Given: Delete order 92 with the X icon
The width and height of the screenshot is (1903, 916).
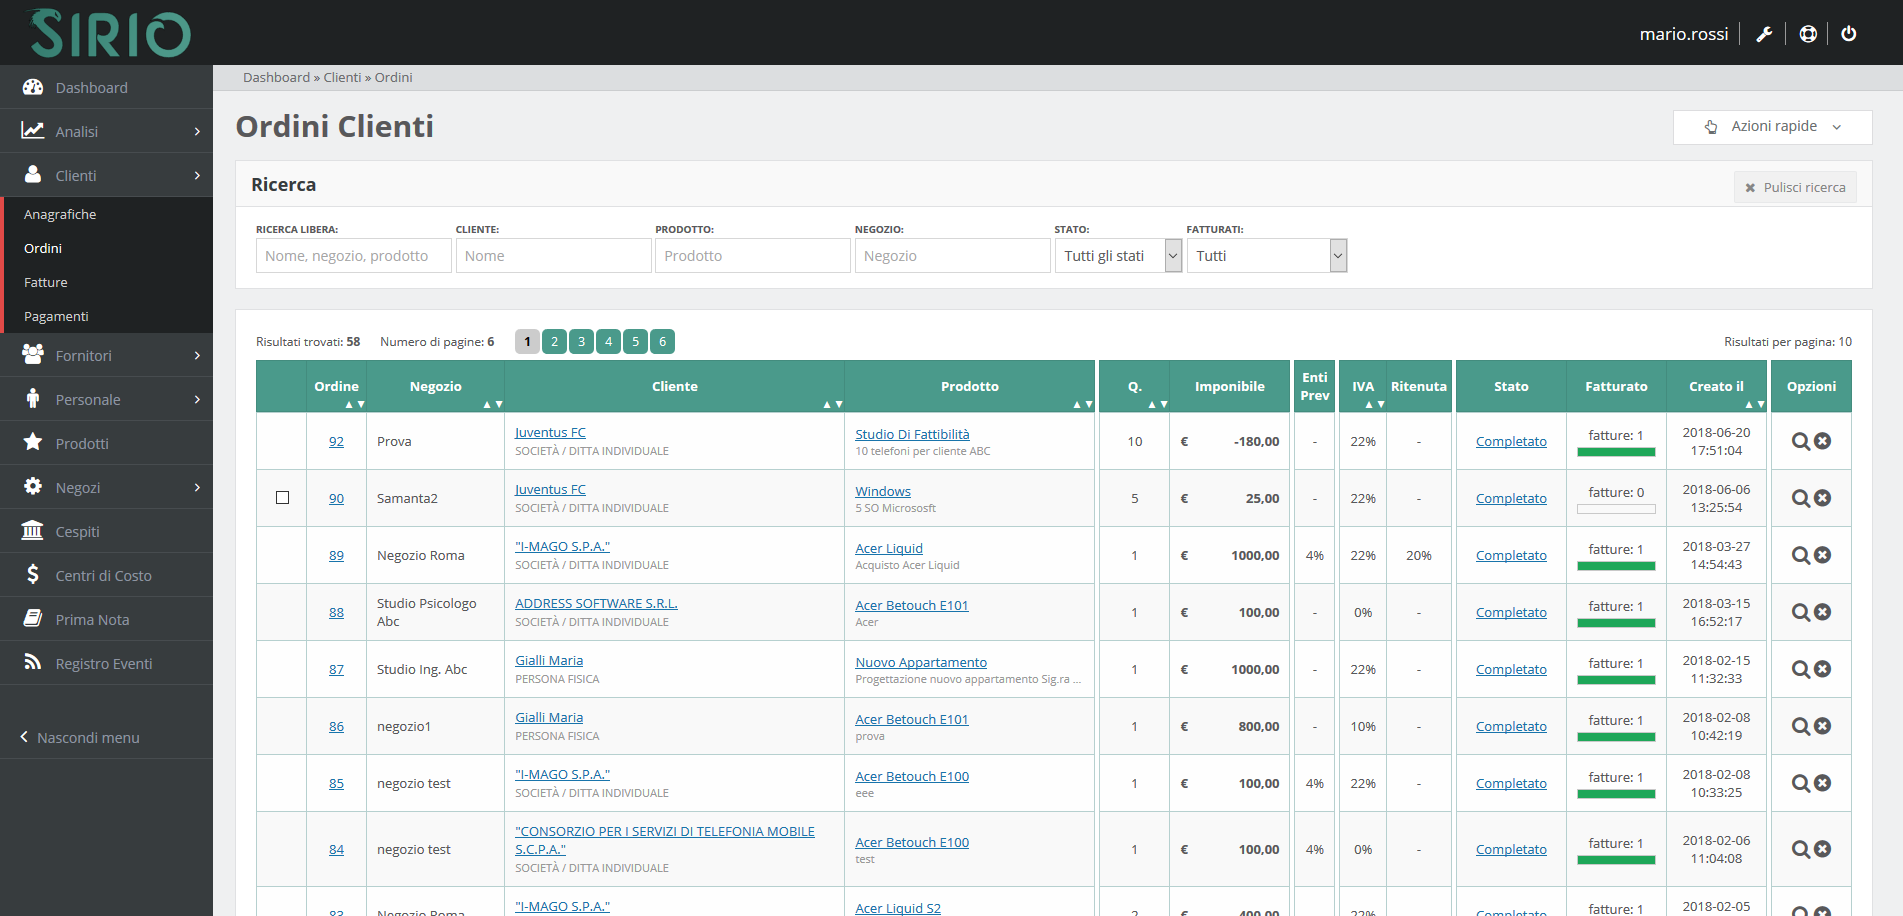Looking at the screenshot, I should (x=1823, y=441).
